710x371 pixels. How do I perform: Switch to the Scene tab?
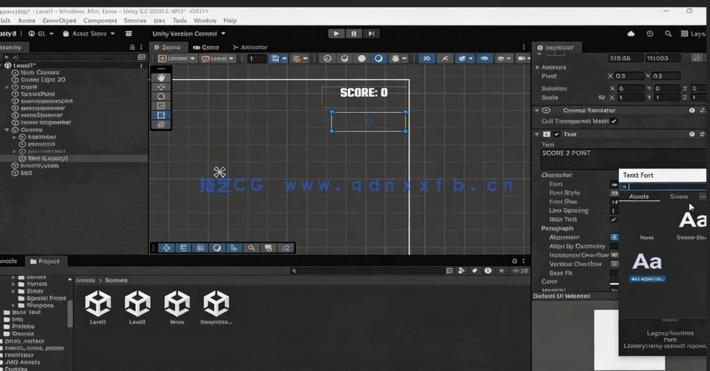tap(168, 47)
